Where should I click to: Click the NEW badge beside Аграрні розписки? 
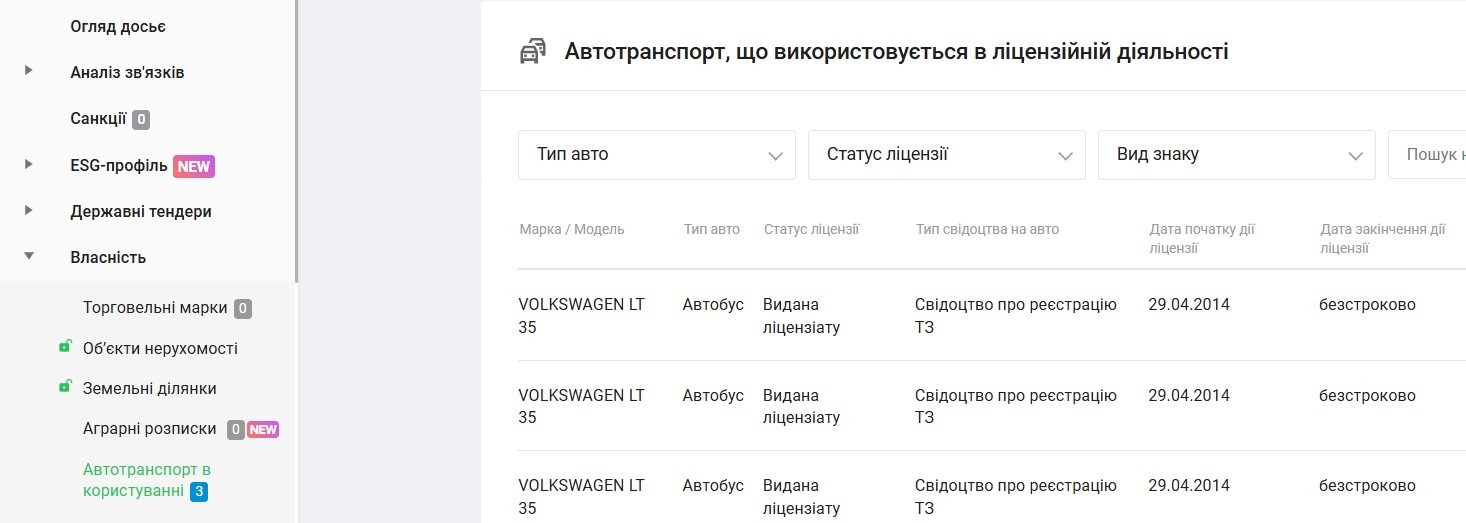263,429
